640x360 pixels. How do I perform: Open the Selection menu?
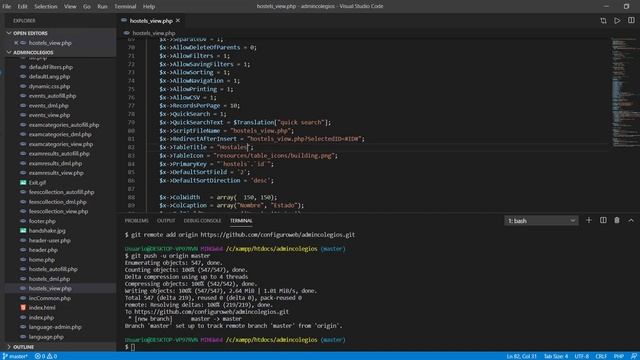[45, 7]
